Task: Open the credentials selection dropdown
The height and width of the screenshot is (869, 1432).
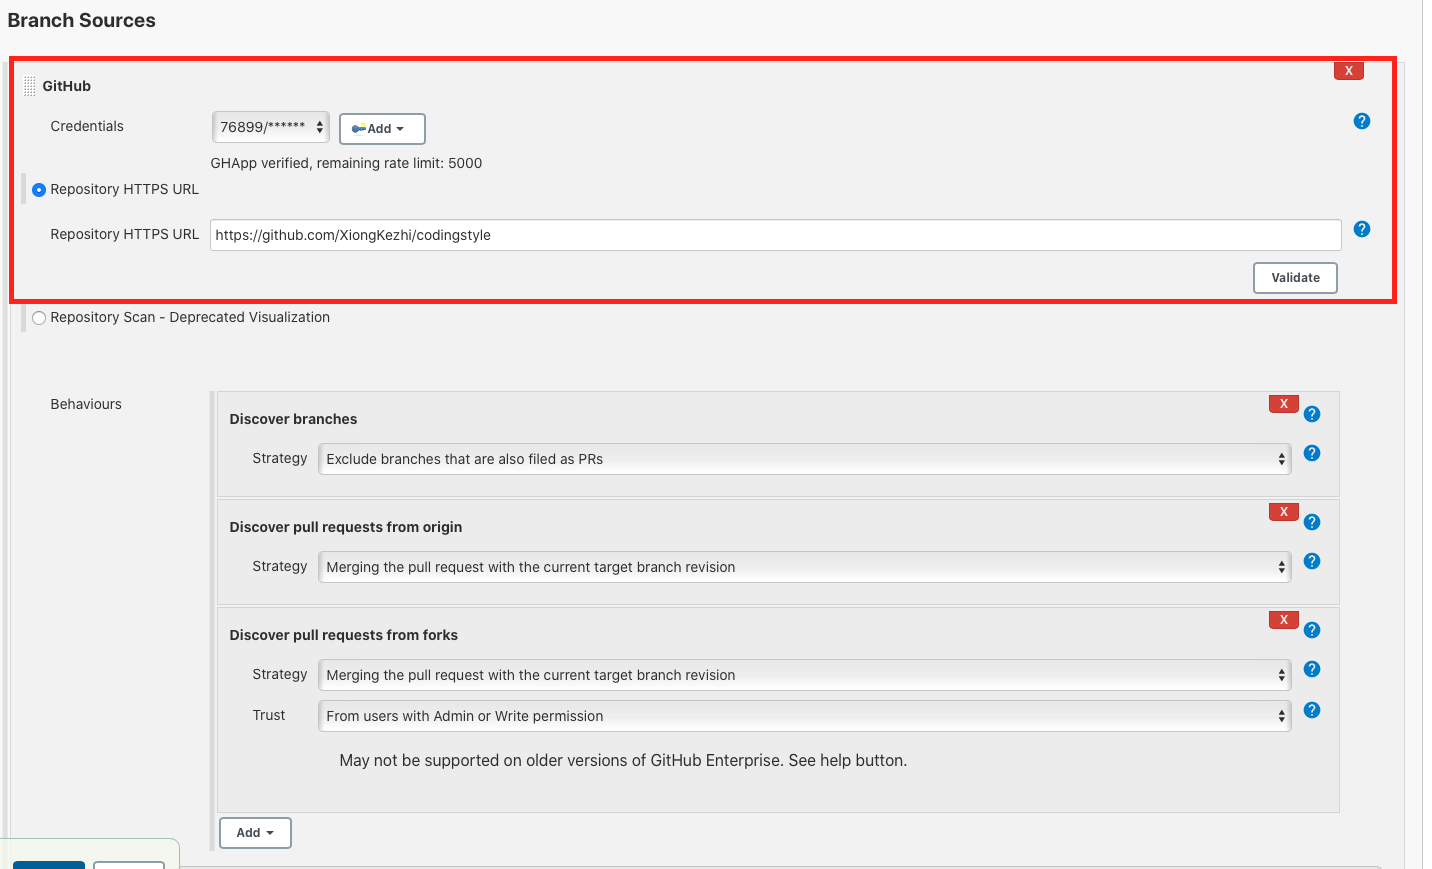Action: (270, 127)
